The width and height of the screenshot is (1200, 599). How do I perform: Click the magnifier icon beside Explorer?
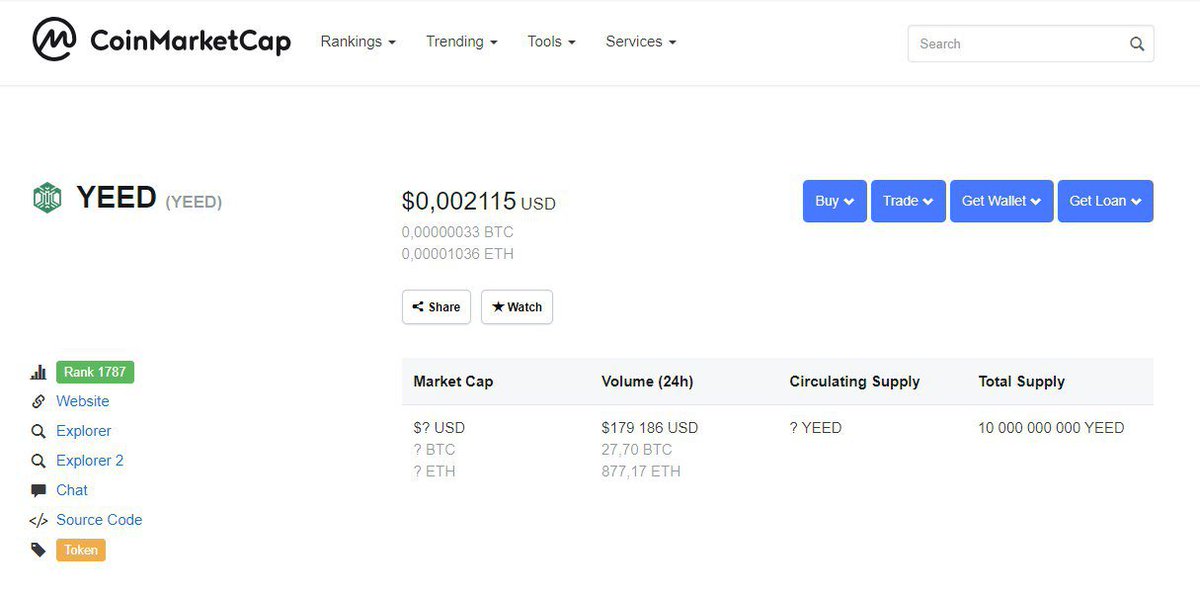click(x=39, y=432)
